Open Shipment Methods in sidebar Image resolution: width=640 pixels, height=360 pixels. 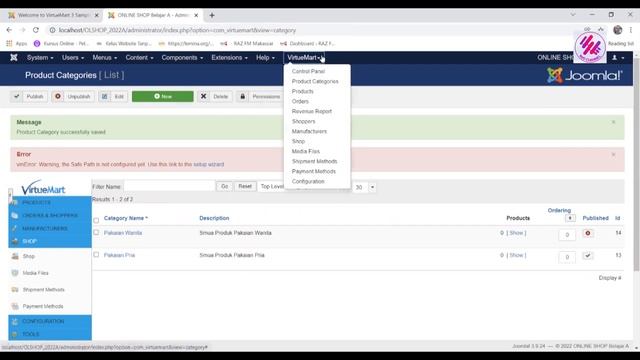click(x=43, y=289)
